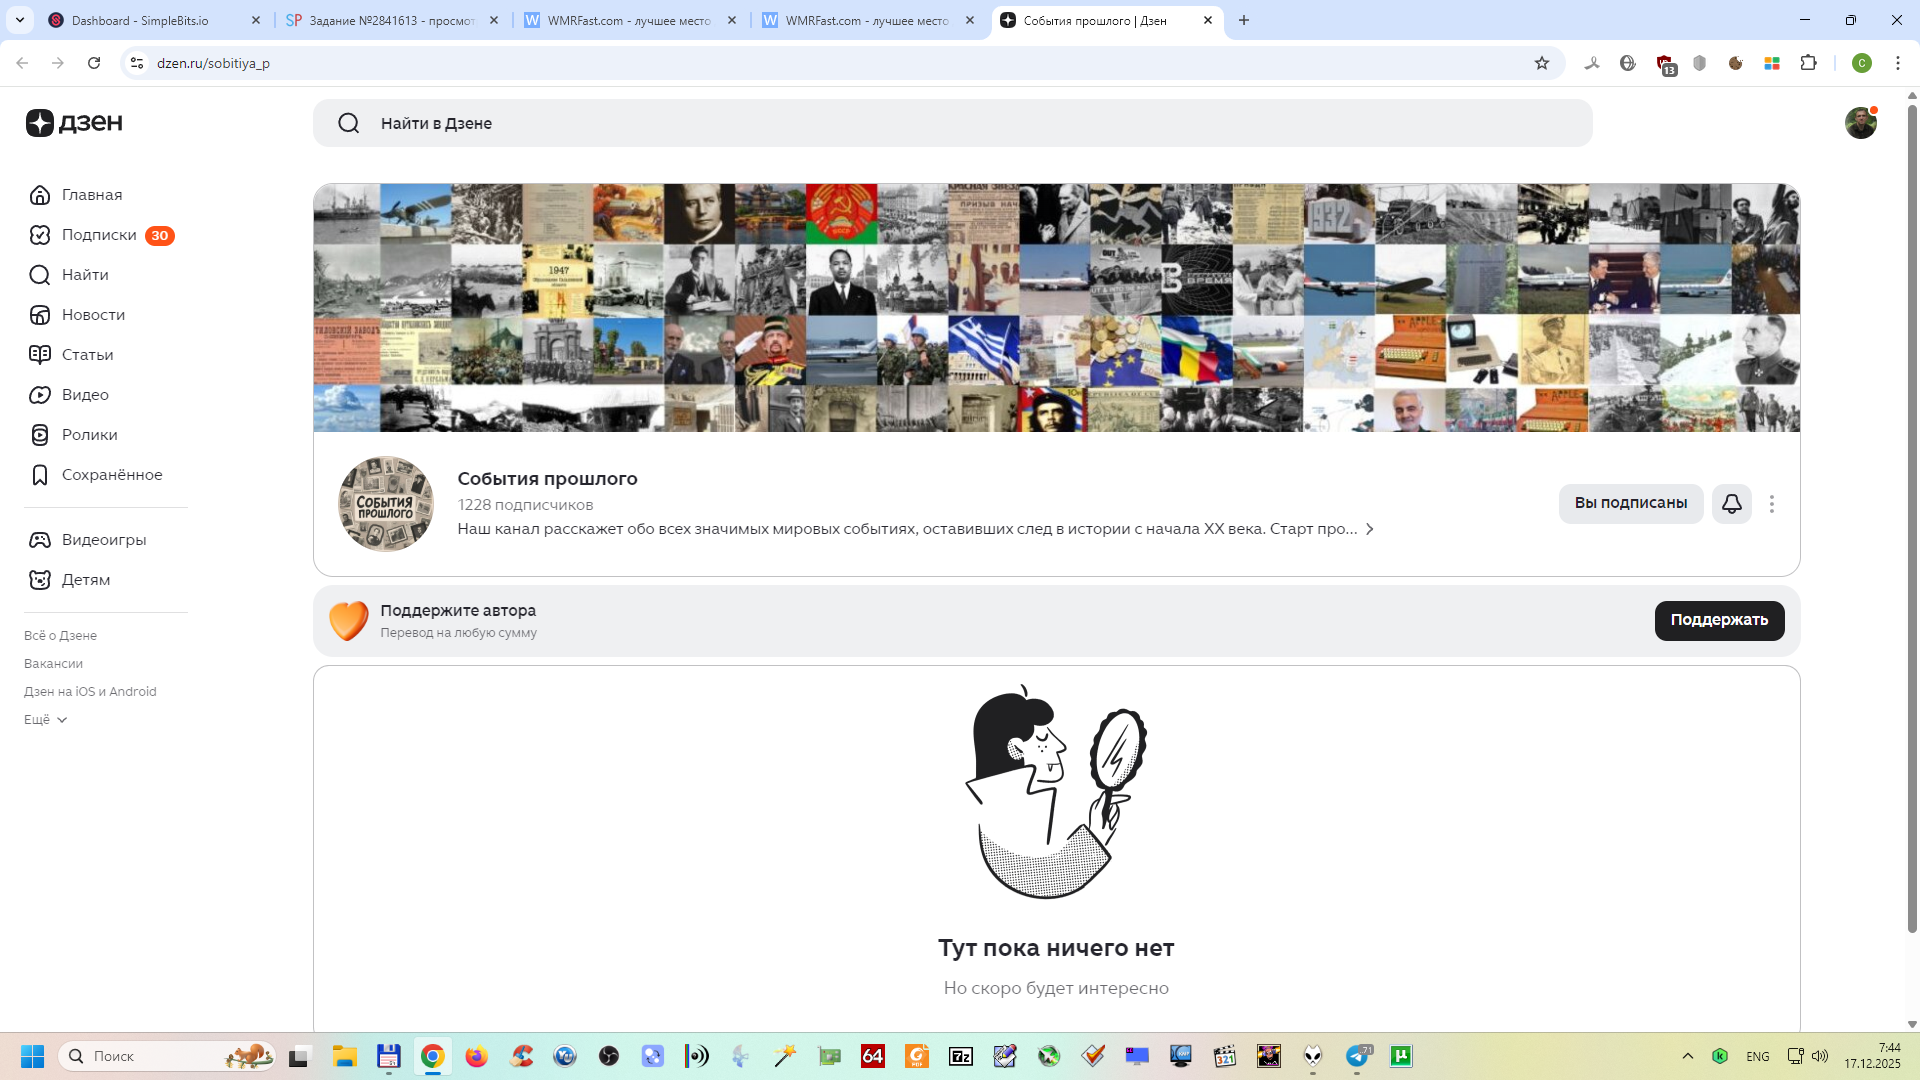Toggle the Вы подписаны subscription button
1920x1080 pixels.
1630,503
